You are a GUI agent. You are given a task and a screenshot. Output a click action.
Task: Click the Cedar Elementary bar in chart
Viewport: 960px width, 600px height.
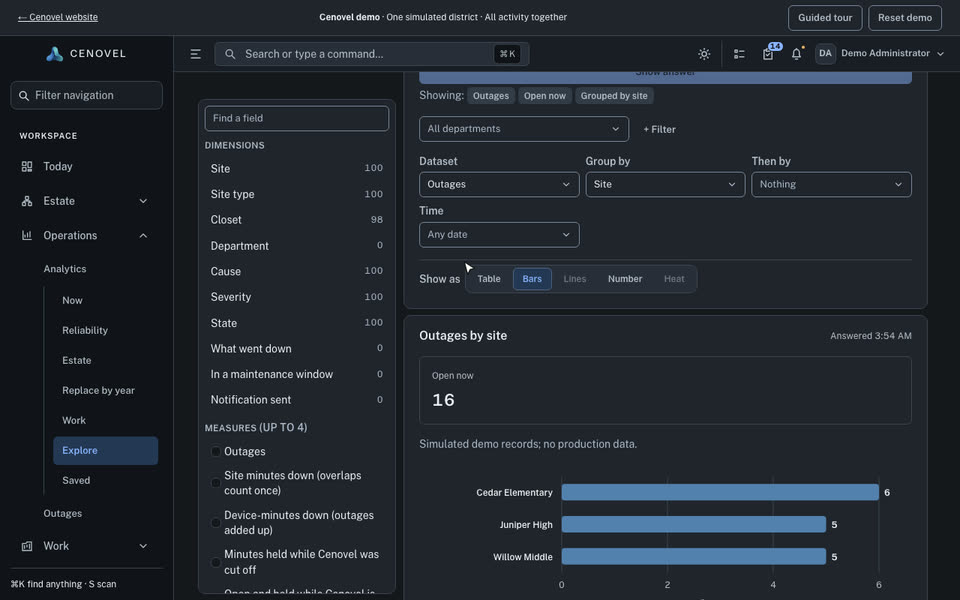tap(720, 492)
